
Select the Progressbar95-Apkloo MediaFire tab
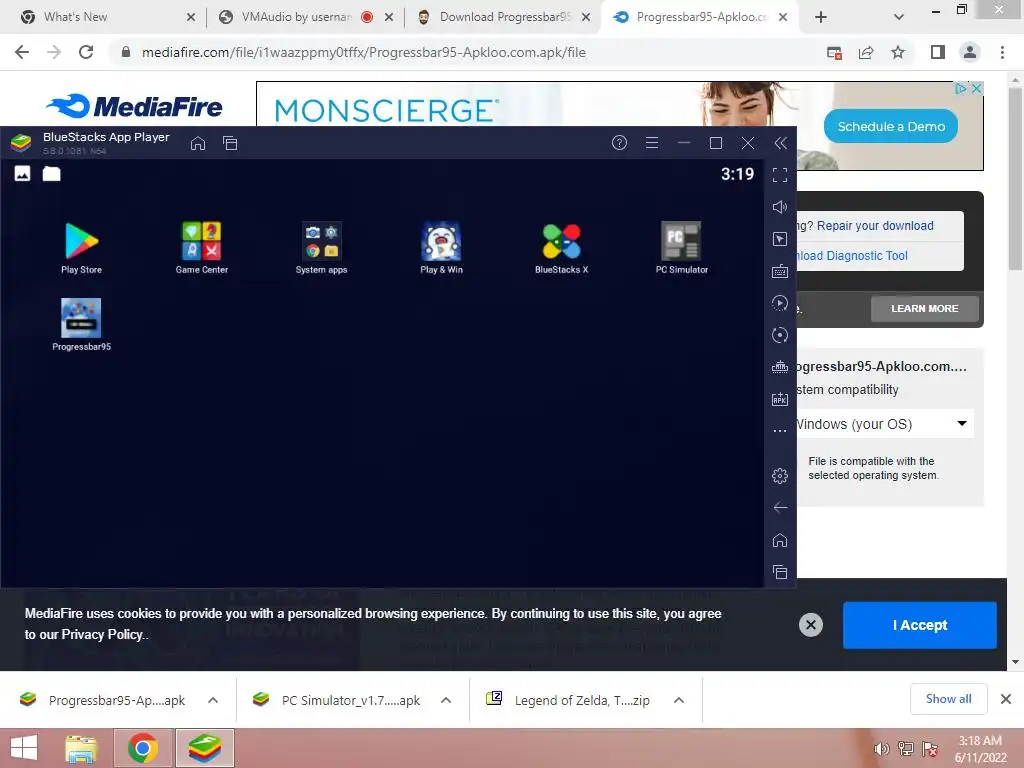pyautogui.click(x=699, y=17)
